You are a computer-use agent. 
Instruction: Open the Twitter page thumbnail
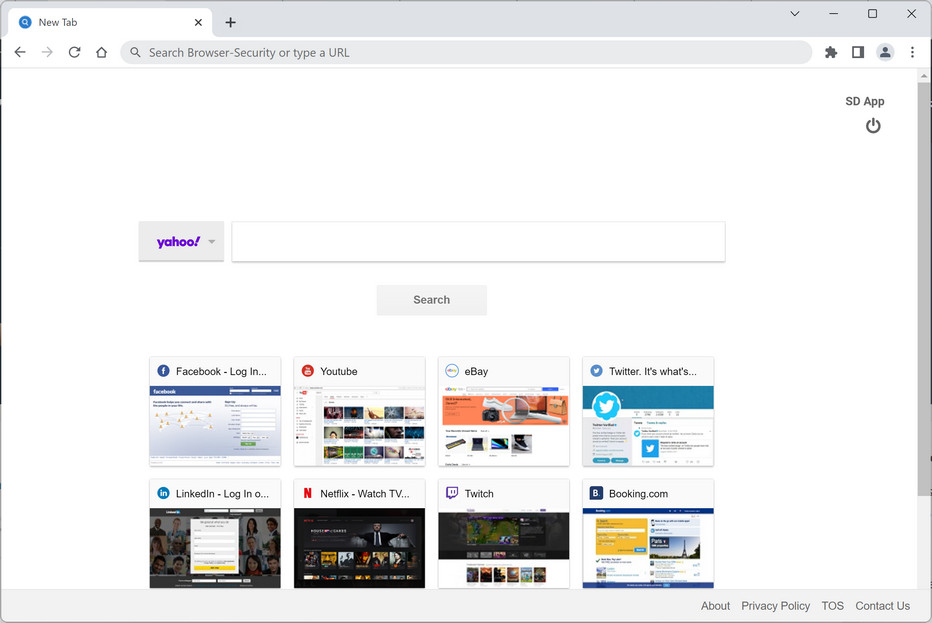click(648, 426)
